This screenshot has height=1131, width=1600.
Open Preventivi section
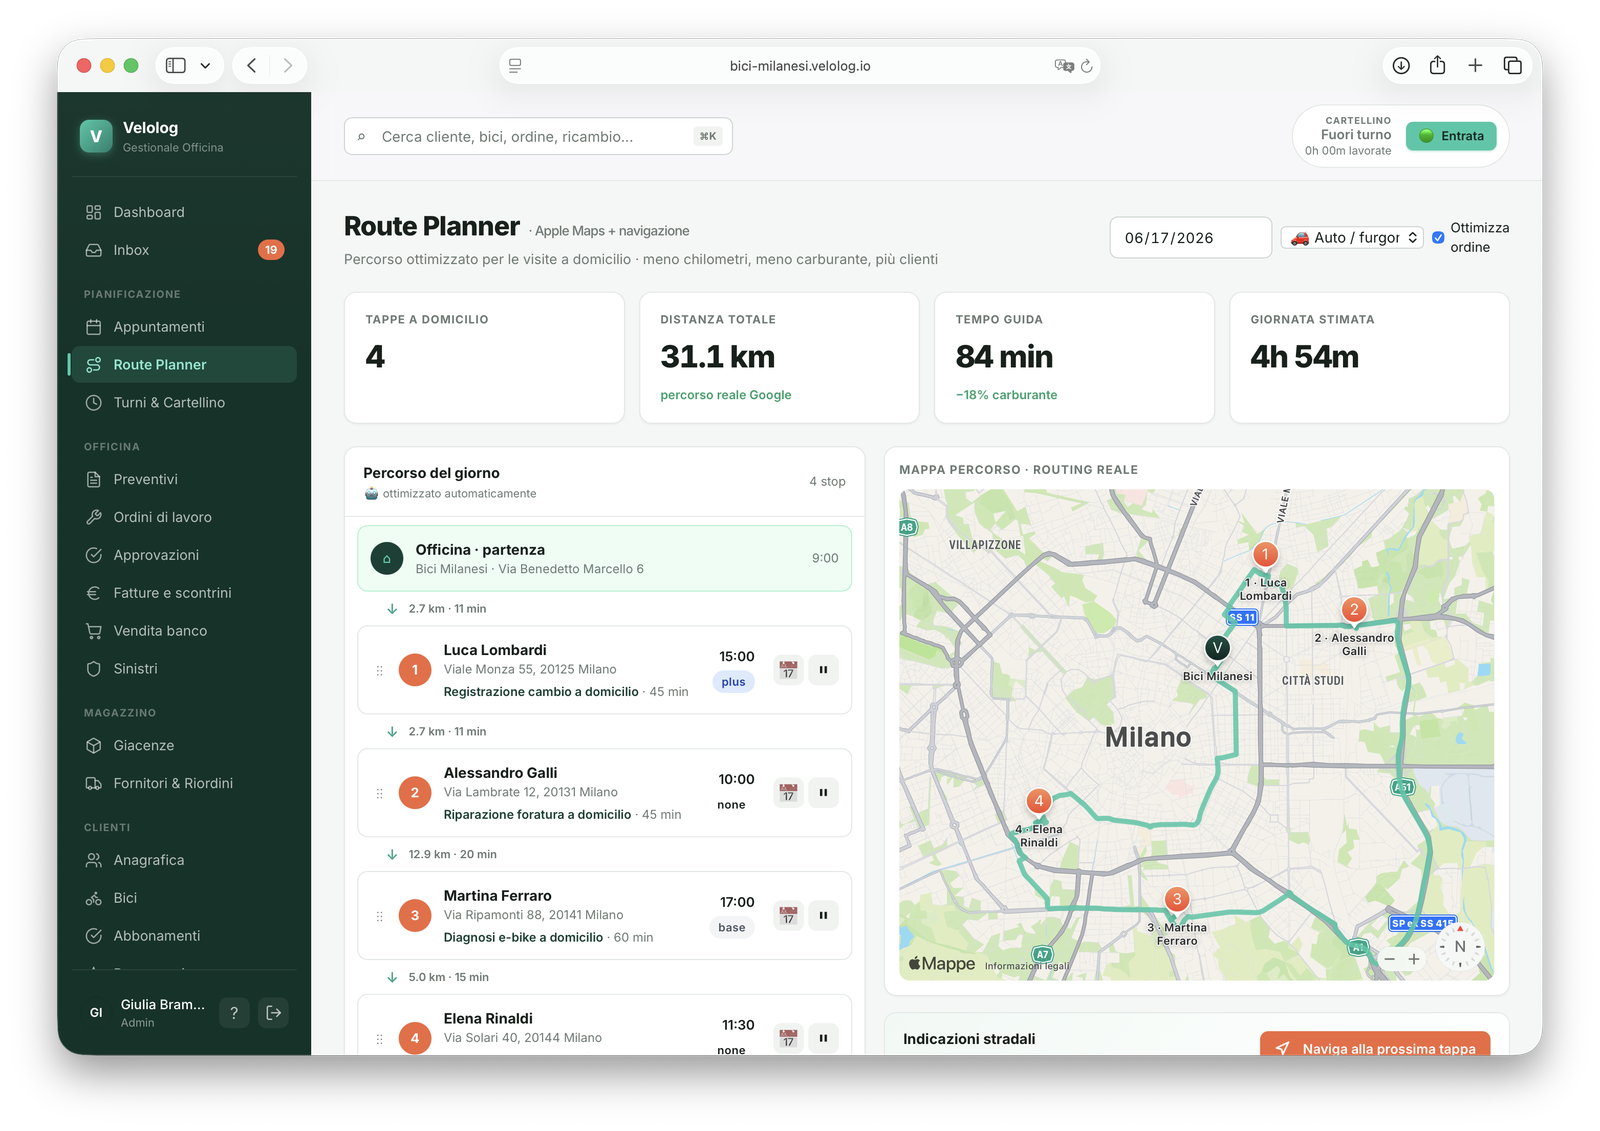pyautogui.click(x=184, y=479)
